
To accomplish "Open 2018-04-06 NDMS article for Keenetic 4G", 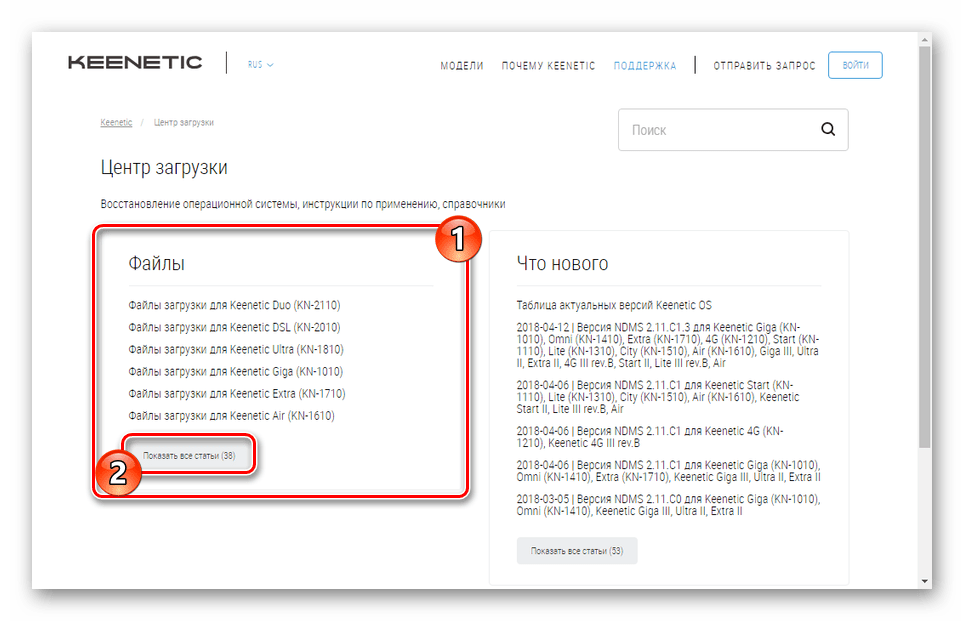I will [650, 437].
